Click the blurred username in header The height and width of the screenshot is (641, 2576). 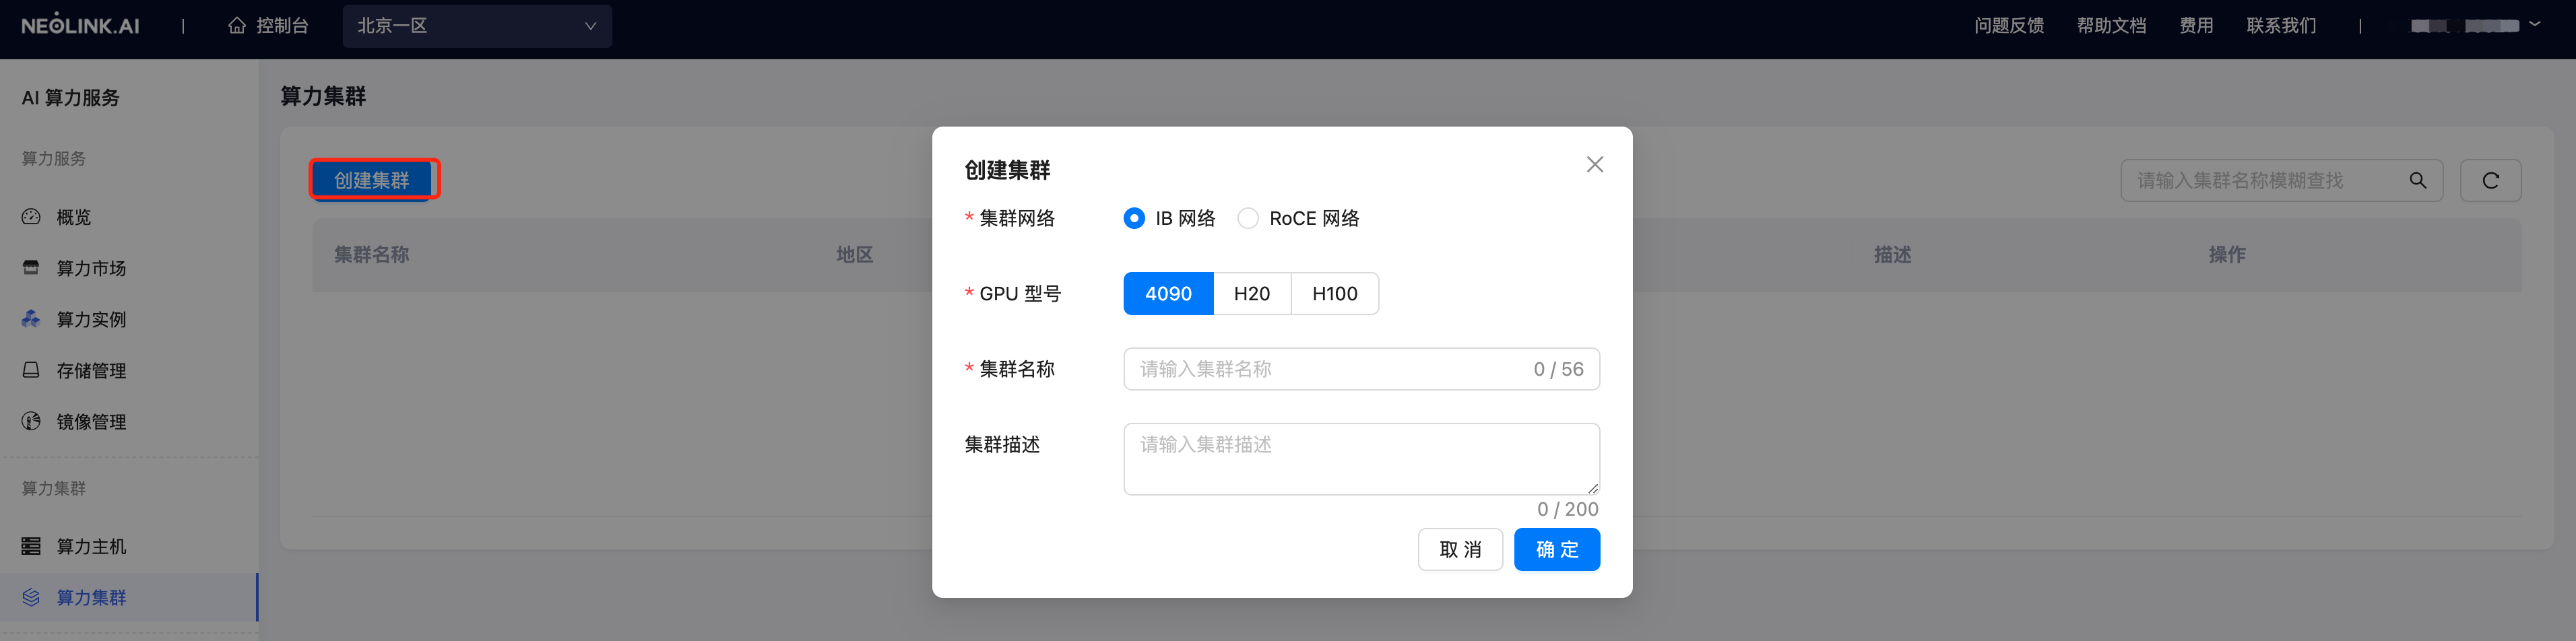tap(2464, 25)
